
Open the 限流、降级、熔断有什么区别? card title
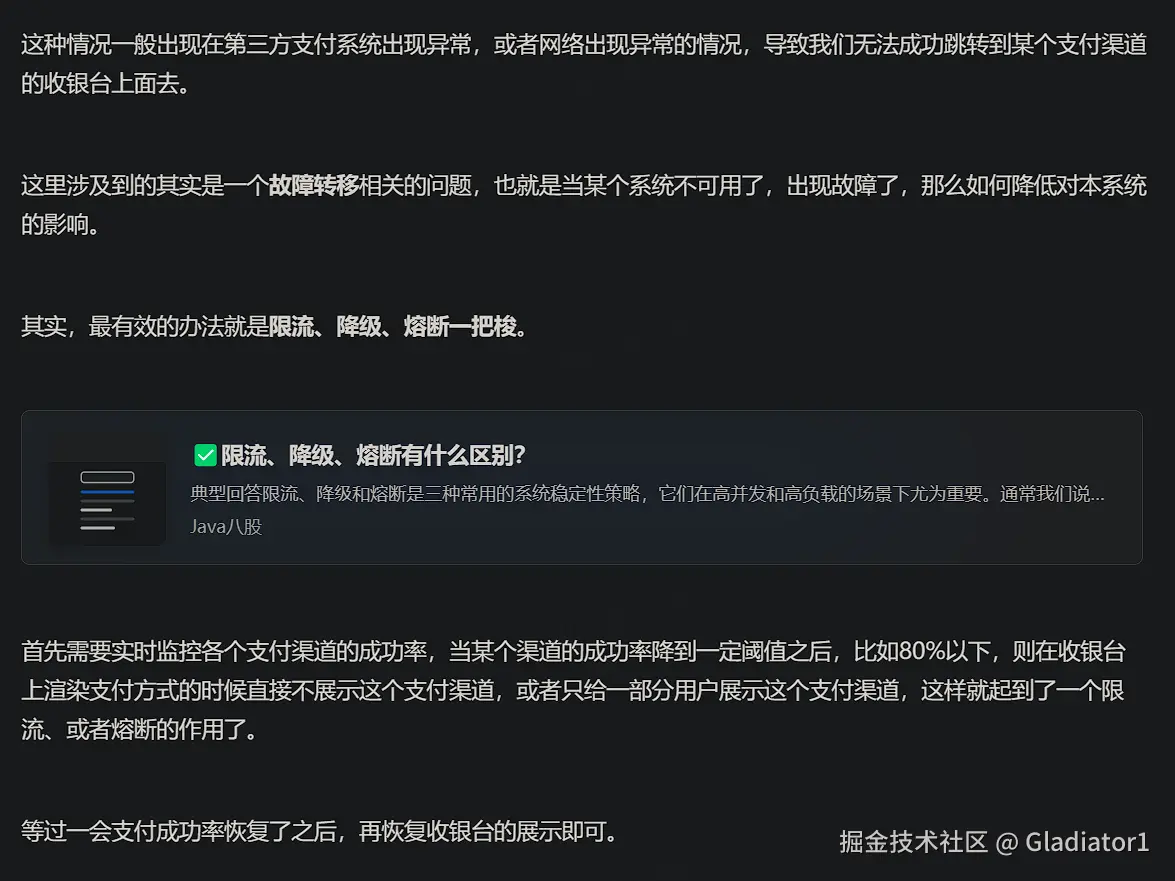[x=373, y=456]
